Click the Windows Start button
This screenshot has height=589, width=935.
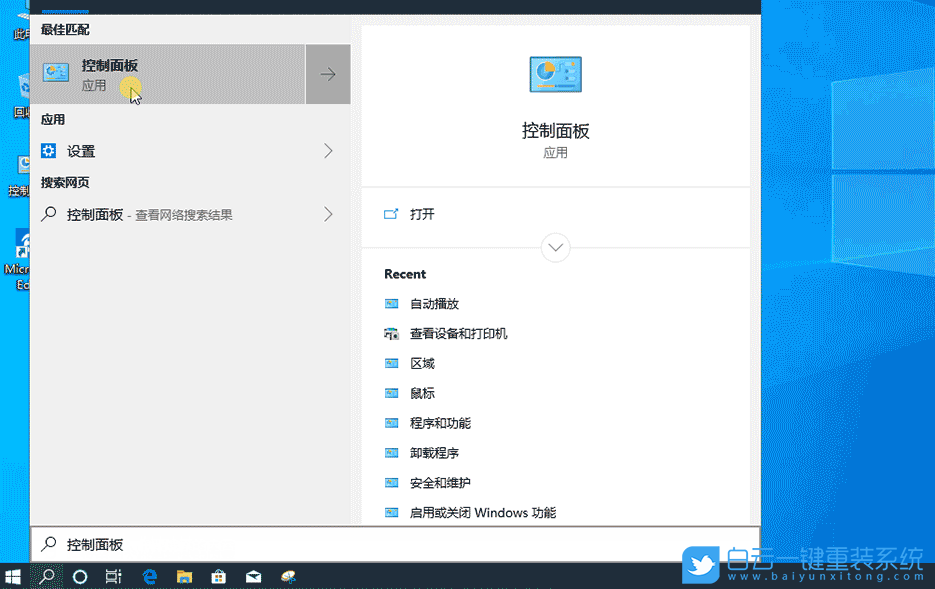[x=13, y=576]
